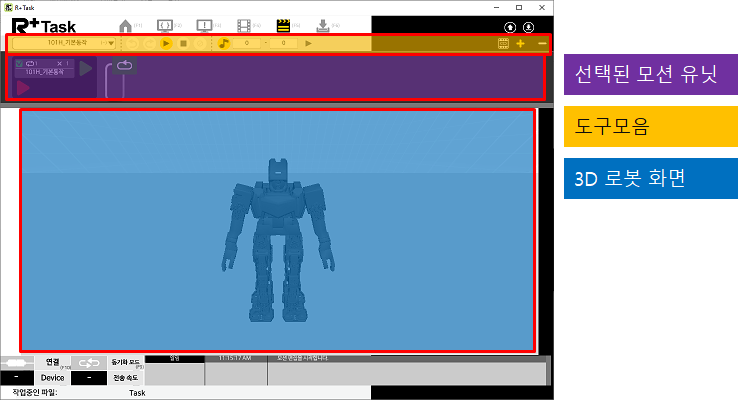This screenshot has height=400, width=738.
Task: Click the download icon in top navigation
Action: tap(322, 25)
